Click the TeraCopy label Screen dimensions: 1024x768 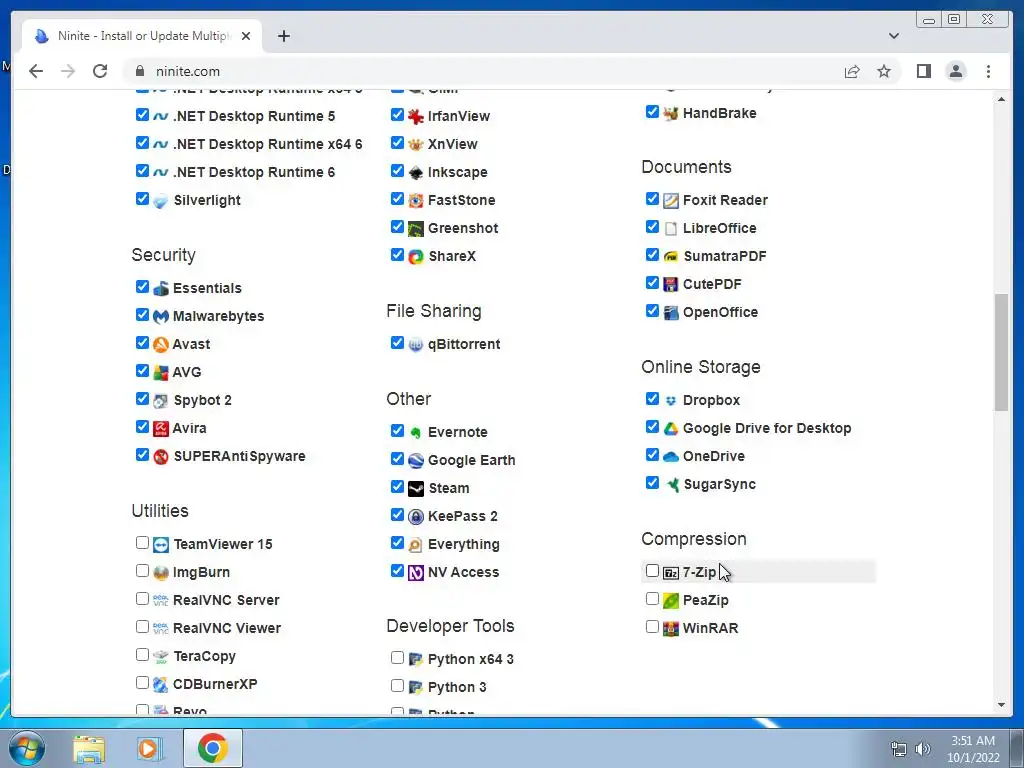click(x=204, y=656)
